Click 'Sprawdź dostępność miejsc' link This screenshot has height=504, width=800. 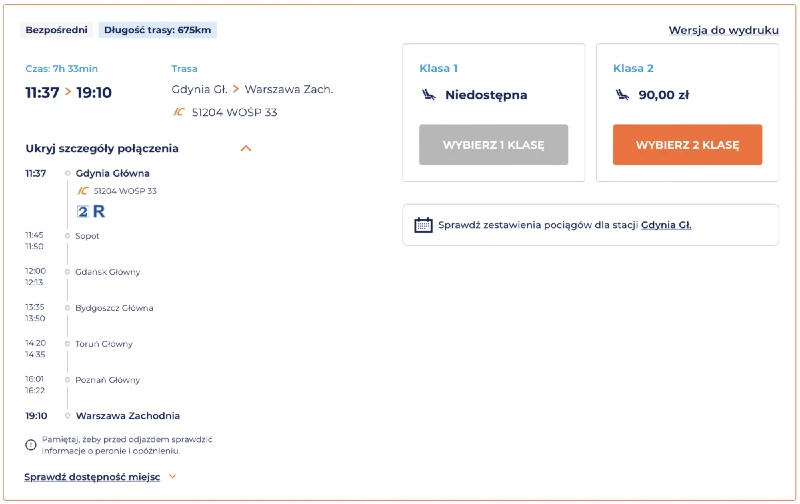click(x=92, y=477)
